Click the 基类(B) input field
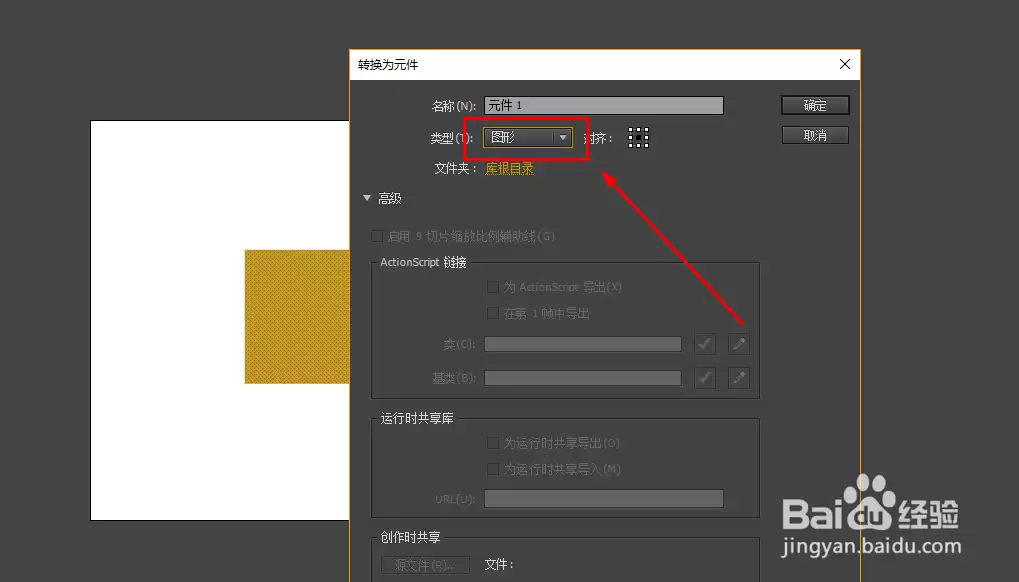 [x=583, y=377]
